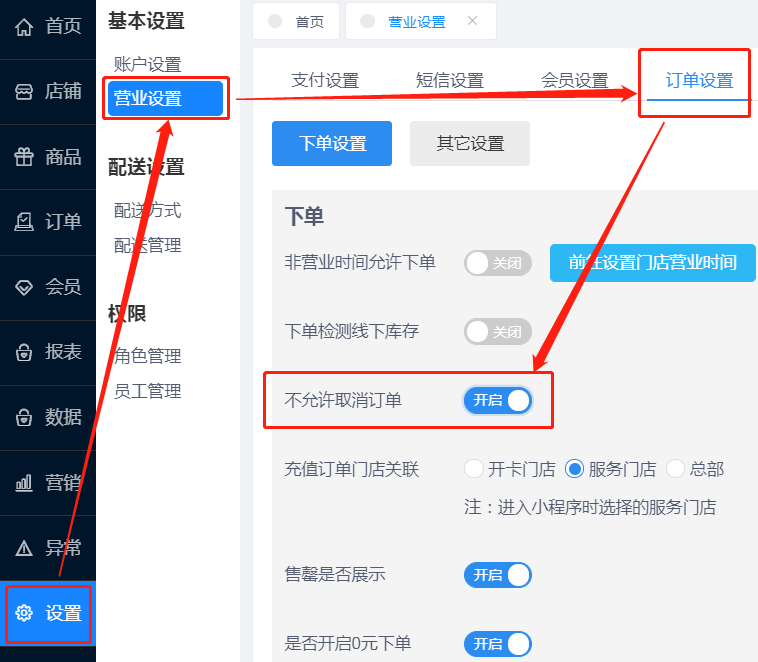Click the 基本设置 heading

[x=146, y=21]
